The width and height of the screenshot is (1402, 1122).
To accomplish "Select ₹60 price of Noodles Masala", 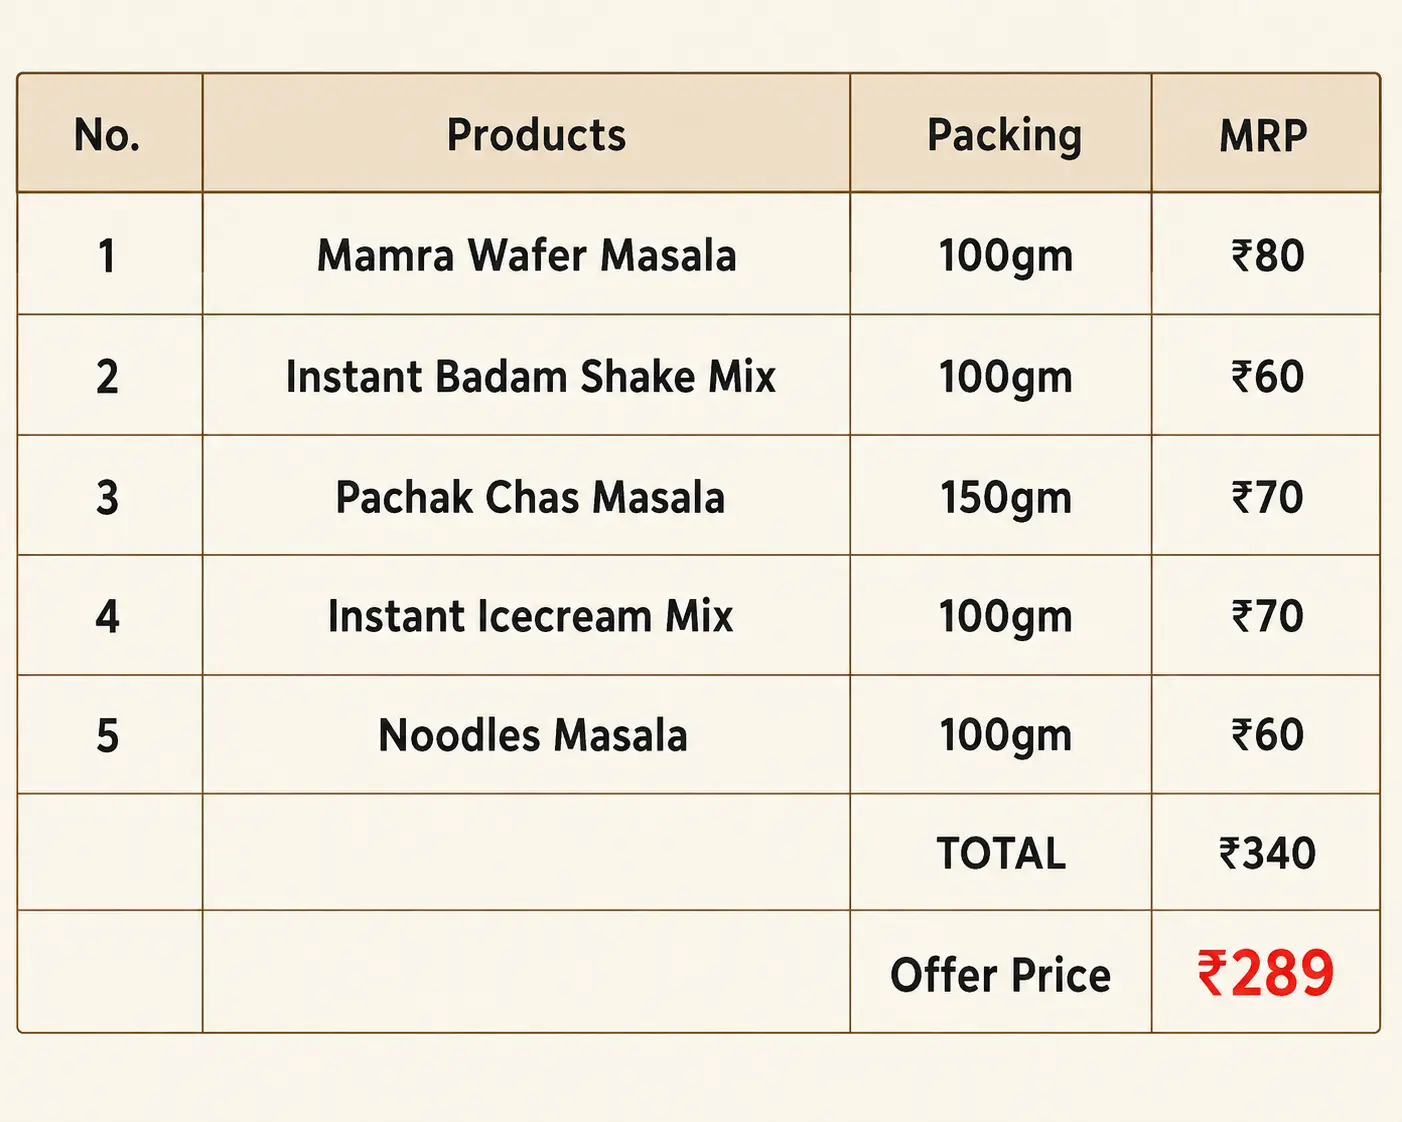I will [1268, 736].
